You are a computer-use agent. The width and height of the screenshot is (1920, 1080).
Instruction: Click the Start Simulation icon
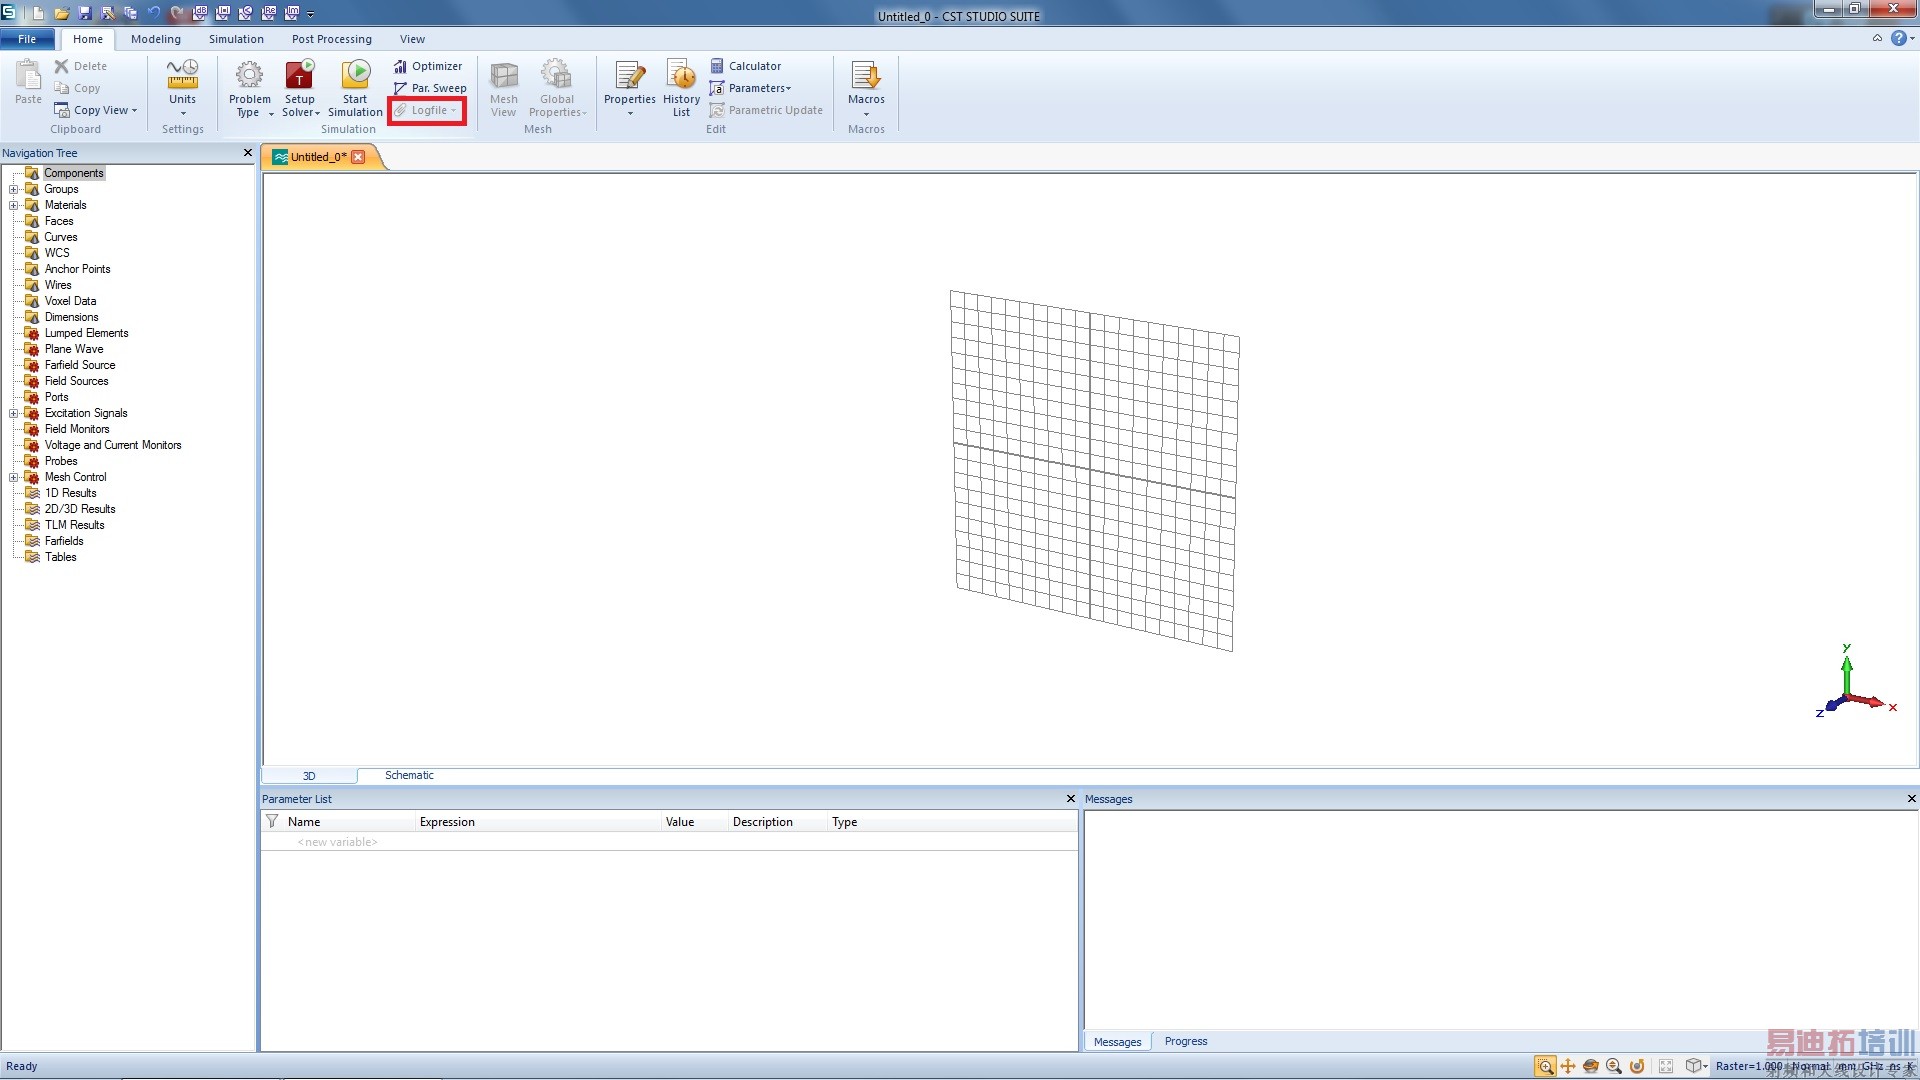[x=355, y=76]
